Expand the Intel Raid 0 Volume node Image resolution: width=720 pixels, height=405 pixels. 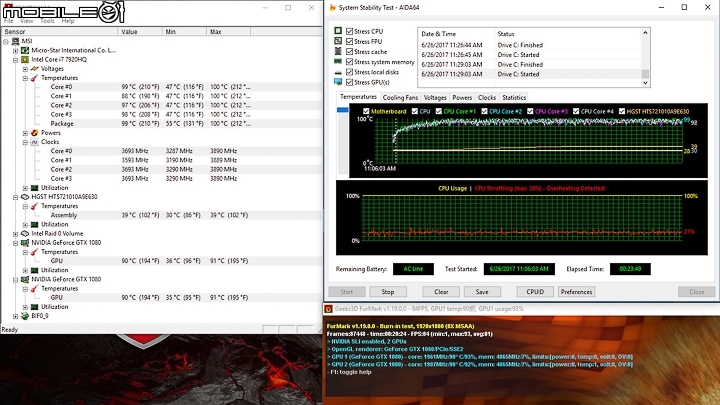click(x=16, y=234)
